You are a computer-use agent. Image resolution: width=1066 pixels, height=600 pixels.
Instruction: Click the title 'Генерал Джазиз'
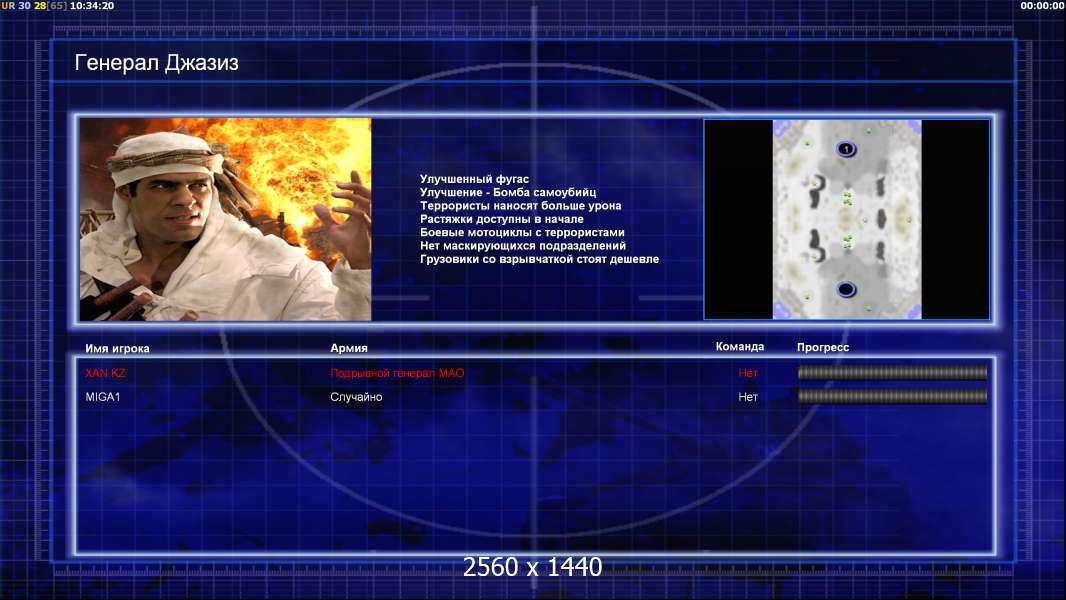tap(156, 63)
